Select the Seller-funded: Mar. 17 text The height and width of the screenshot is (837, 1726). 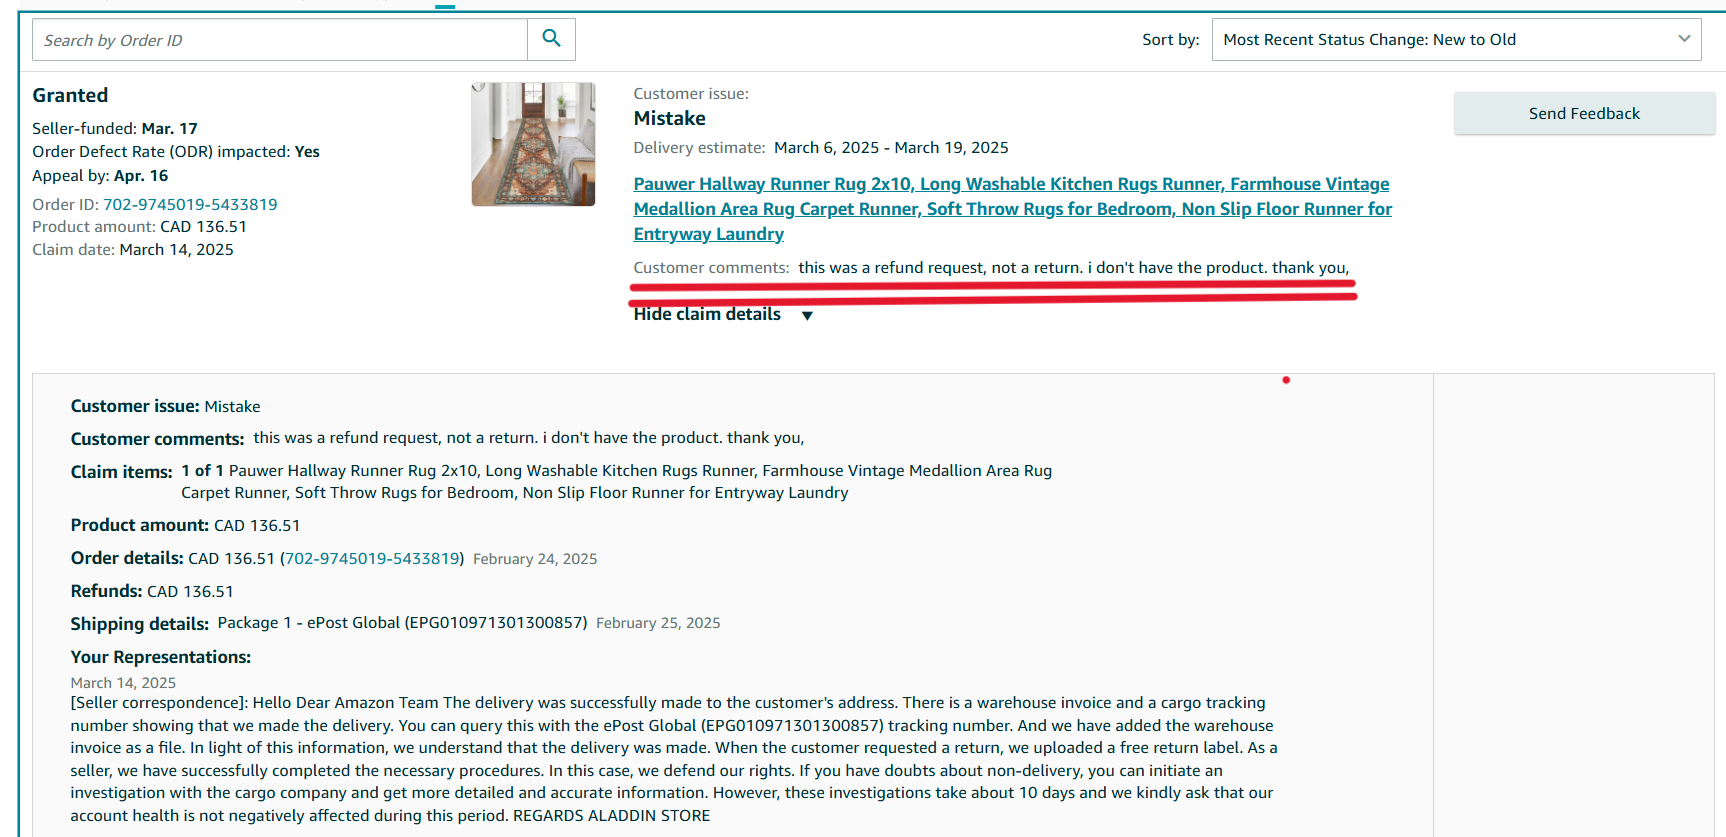115,128
